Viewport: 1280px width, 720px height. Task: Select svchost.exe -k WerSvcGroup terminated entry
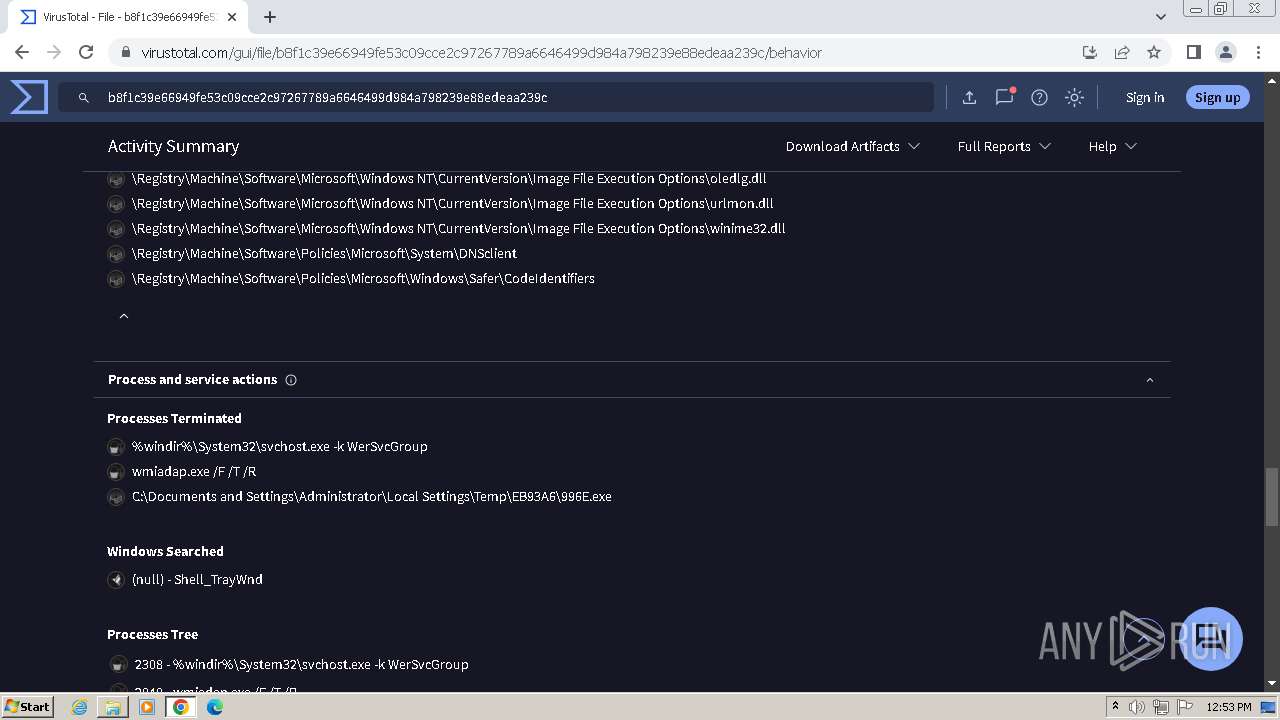click(x=280, y=446)
